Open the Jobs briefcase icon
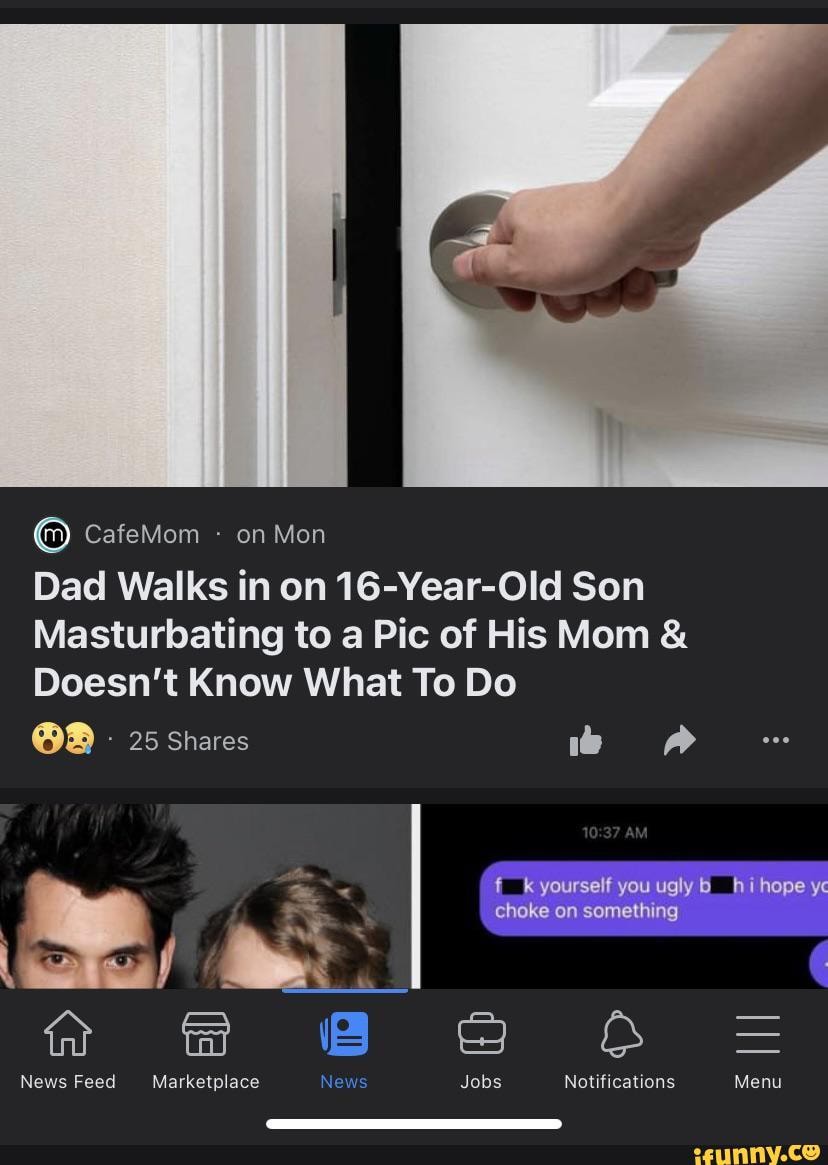Image resolution: width=828 pixels, height=1165 pixels. point(482,1033)
